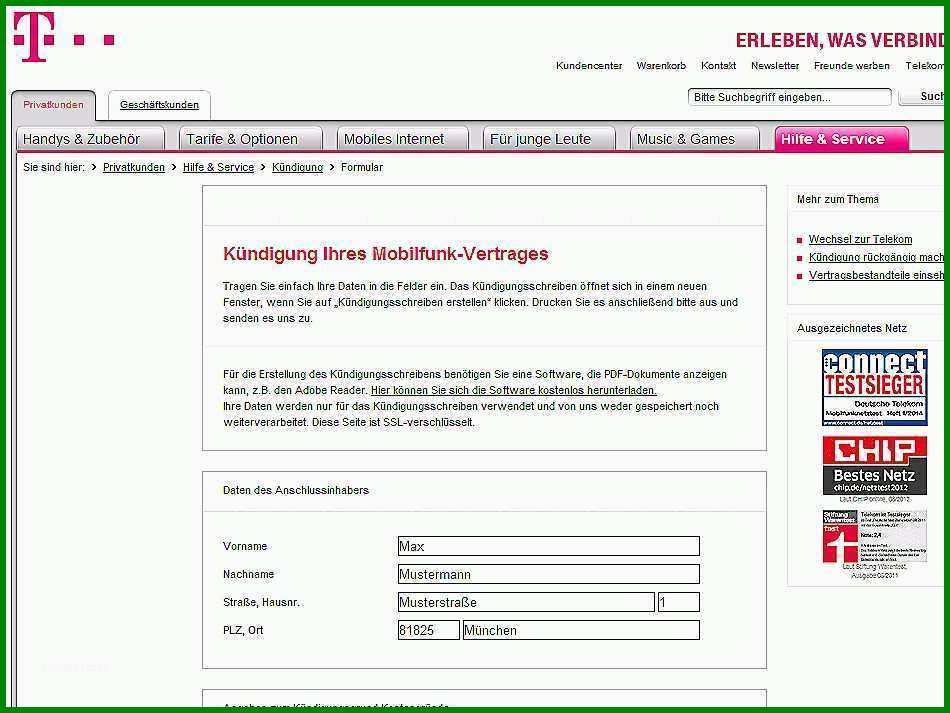Viewport: 950px width, 713px height.
Task: Click Kündigung breadcrumb link
Action: (x=297, y=167)
